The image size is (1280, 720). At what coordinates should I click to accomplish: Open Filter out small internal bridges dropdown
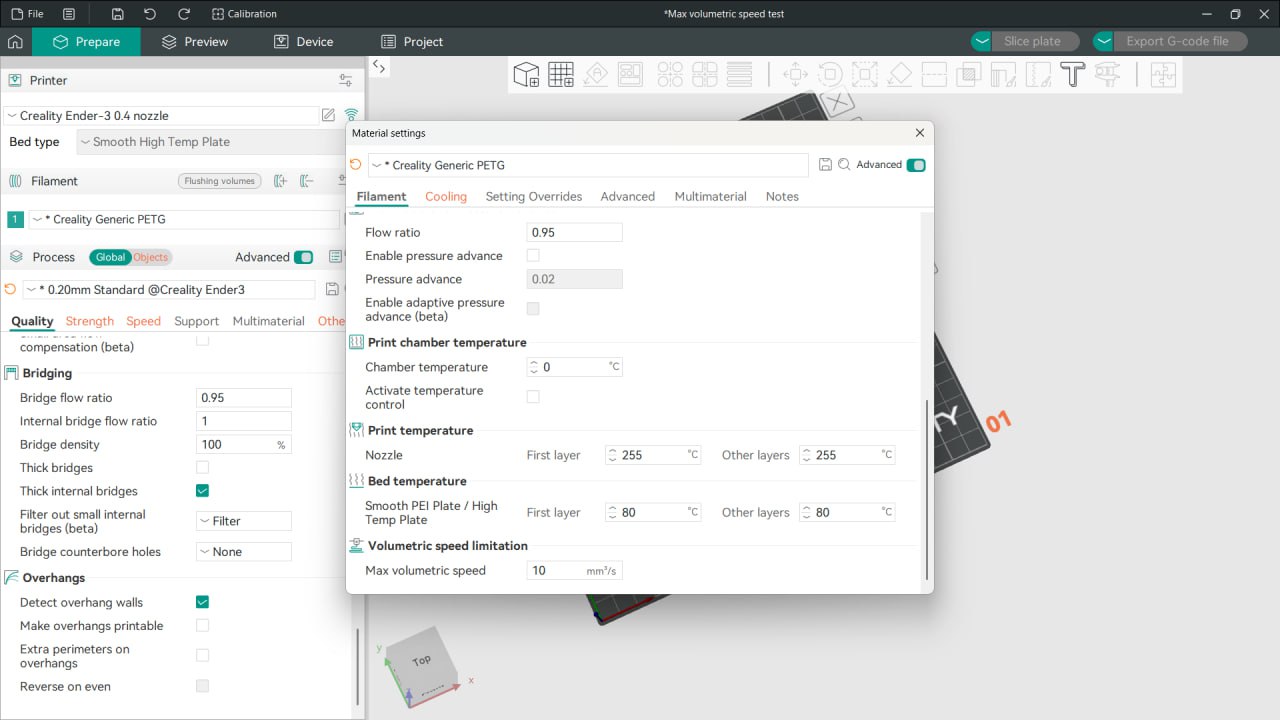244,521
